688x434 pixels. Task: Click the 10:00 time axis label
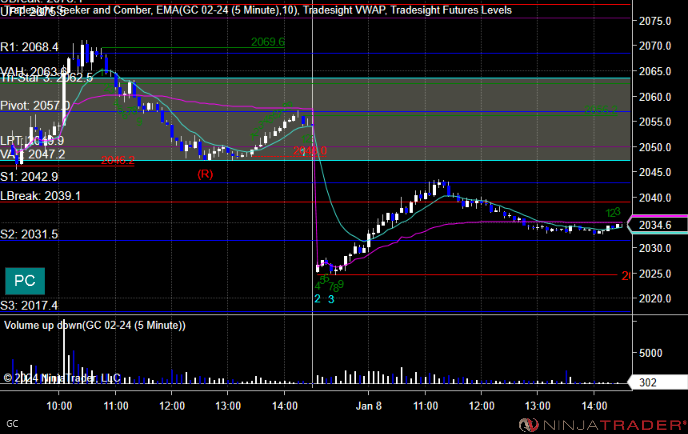59,405
